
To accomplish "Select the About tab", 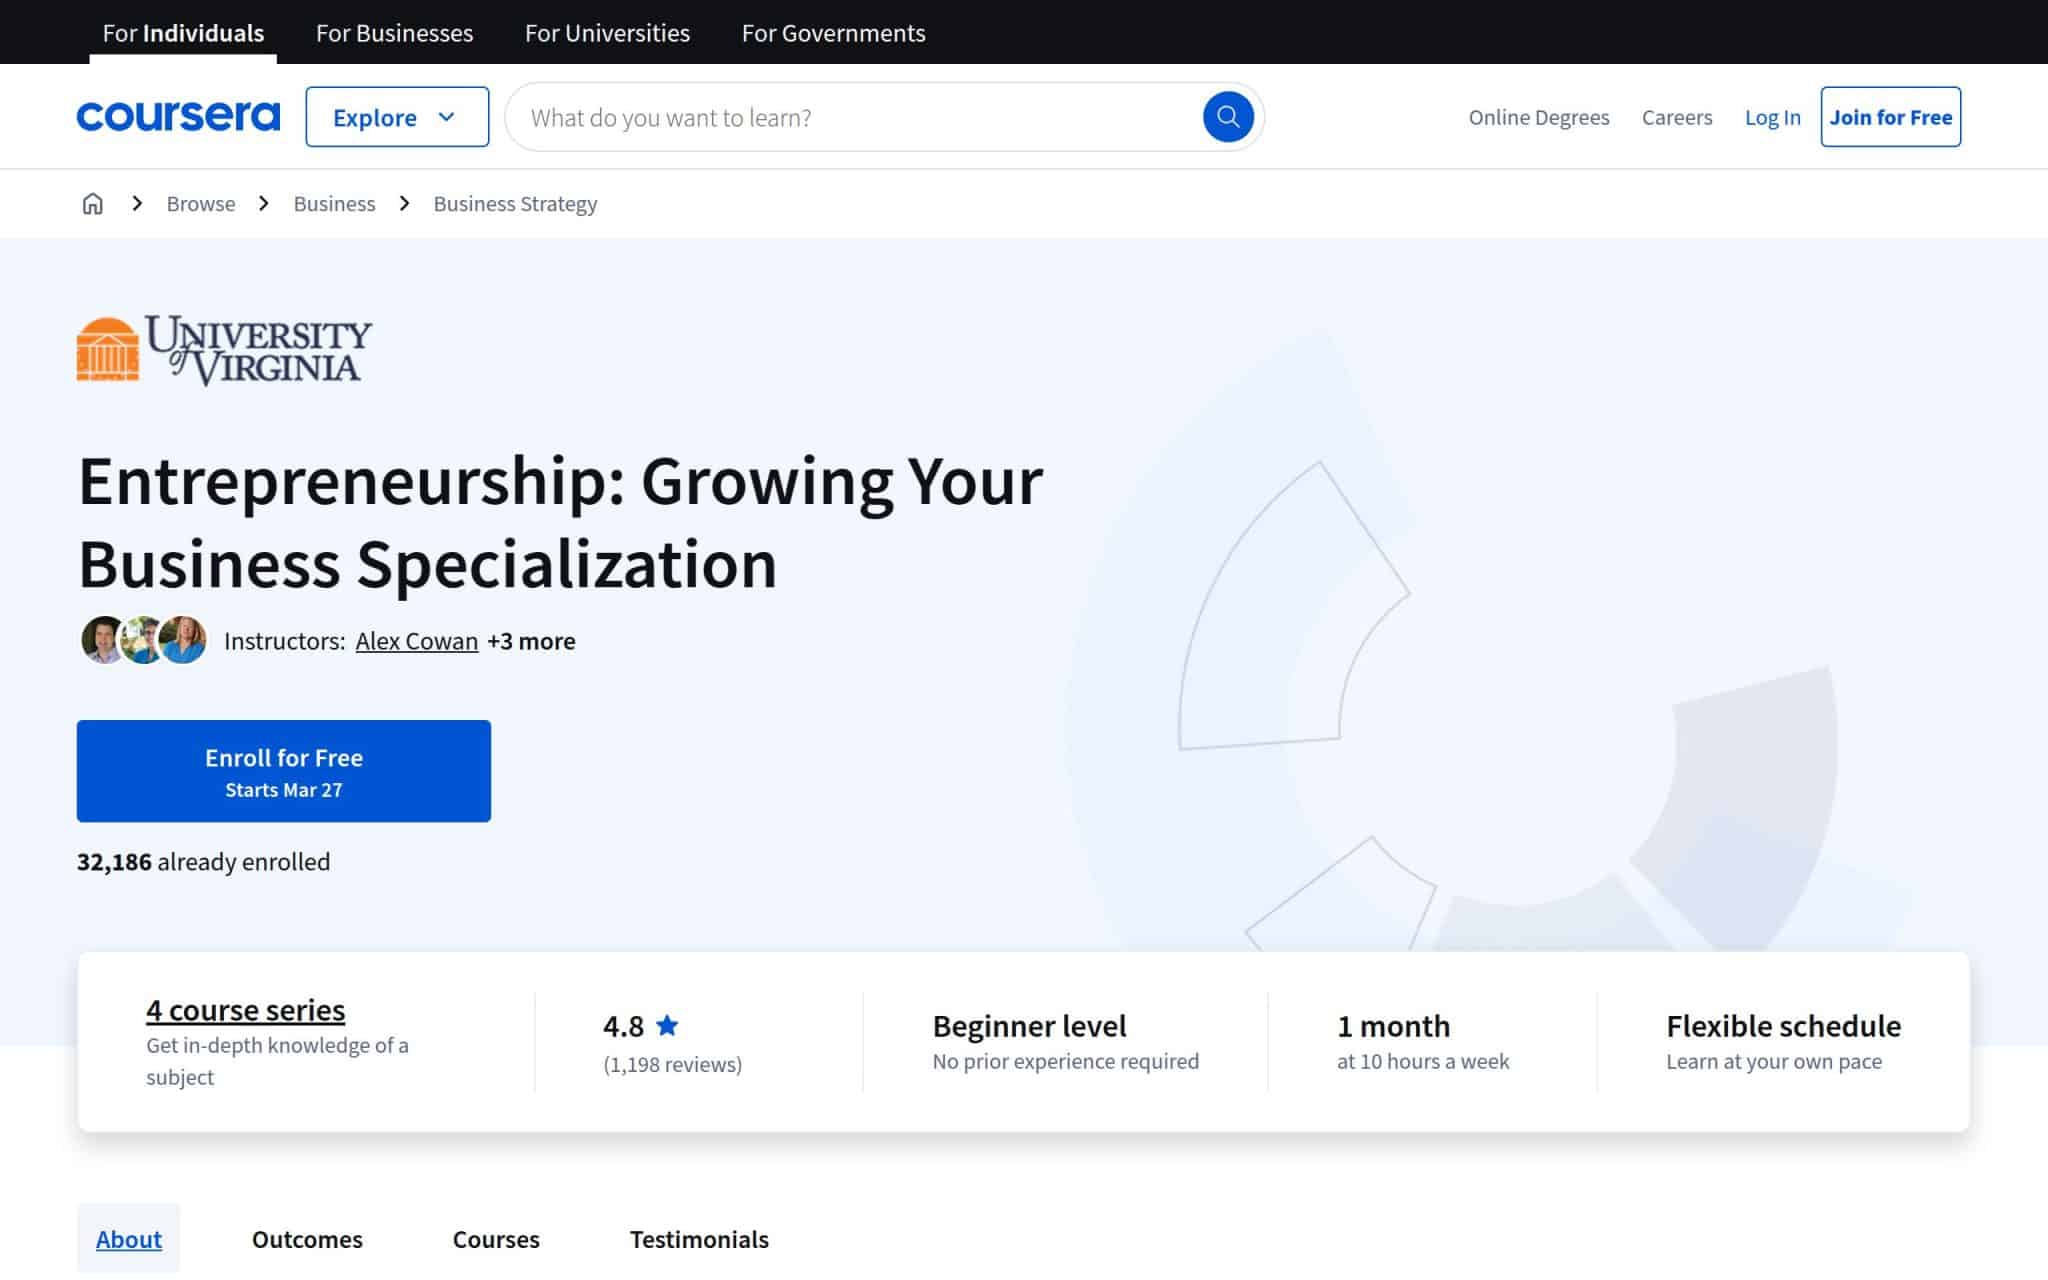I will (129, 1239).
